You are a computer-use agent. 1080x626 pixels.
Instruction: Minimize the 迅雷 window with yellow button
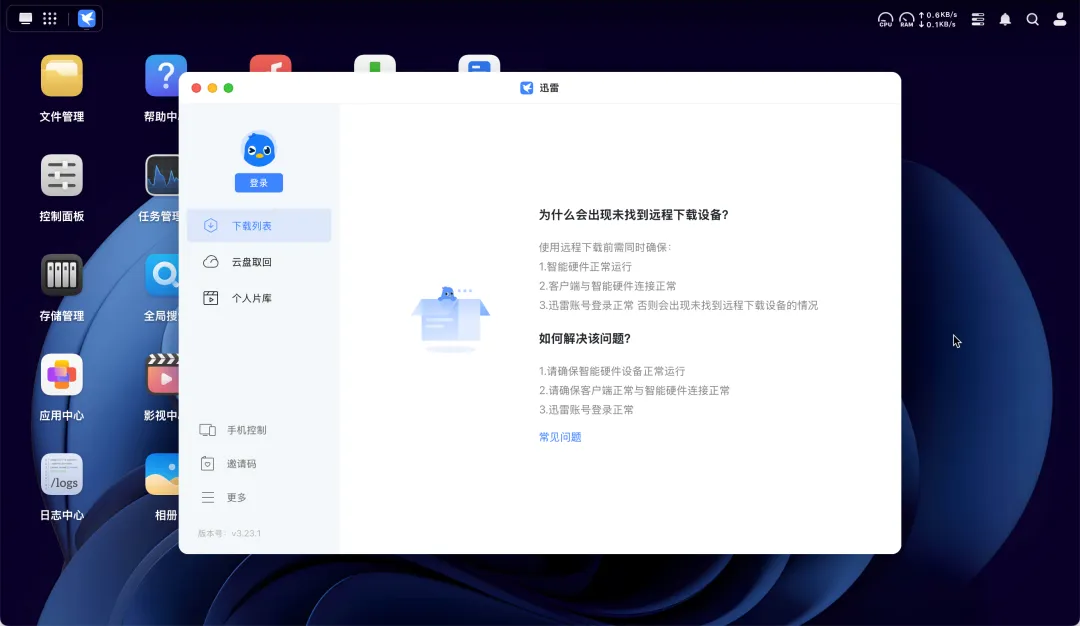pos(212,88)
